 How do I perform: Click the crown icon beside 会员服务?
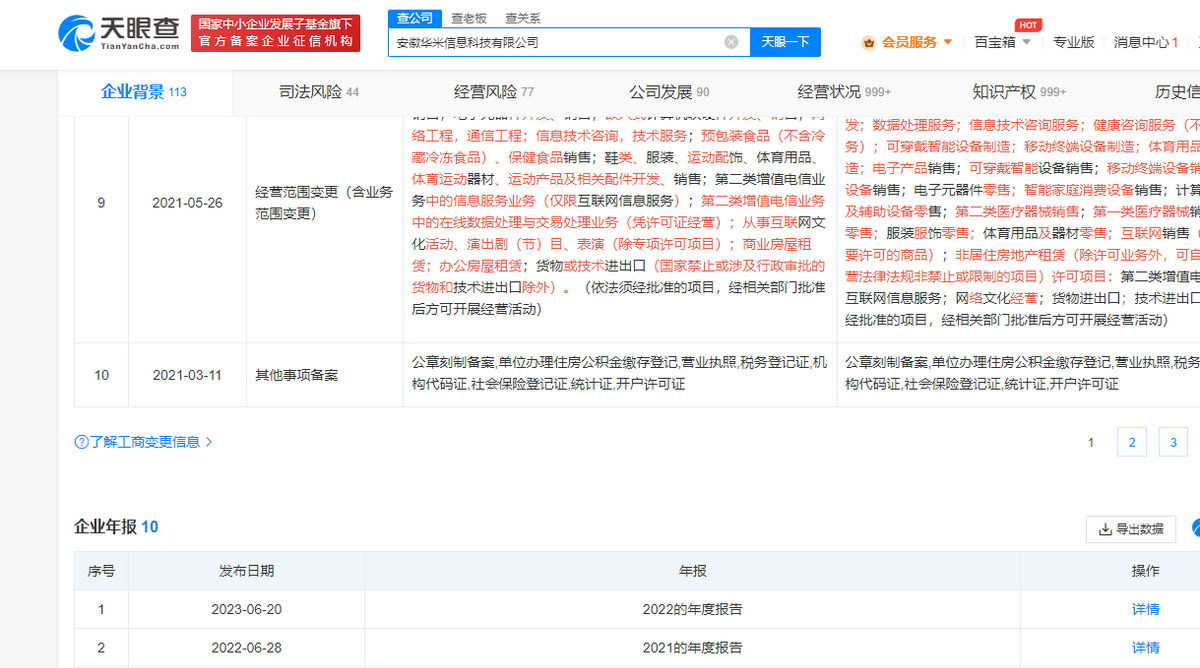tap(867, 42)
